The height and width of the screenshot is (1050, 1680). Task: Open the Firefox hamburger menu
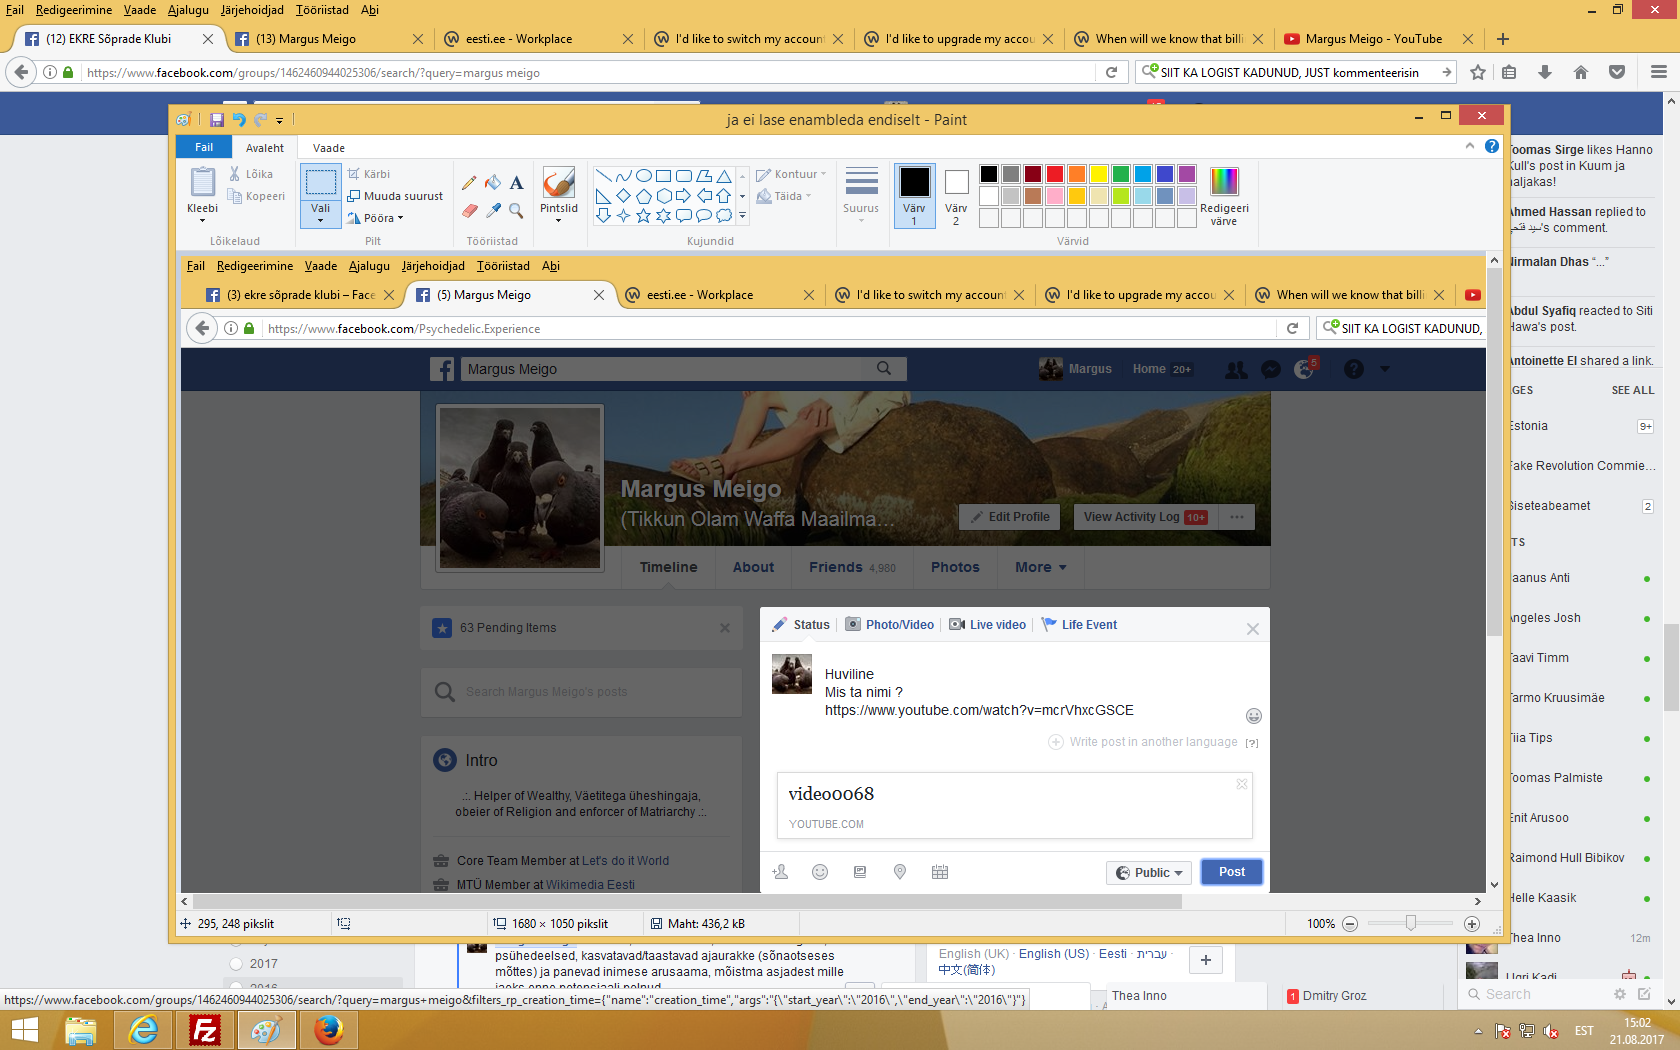[1659, 72]
